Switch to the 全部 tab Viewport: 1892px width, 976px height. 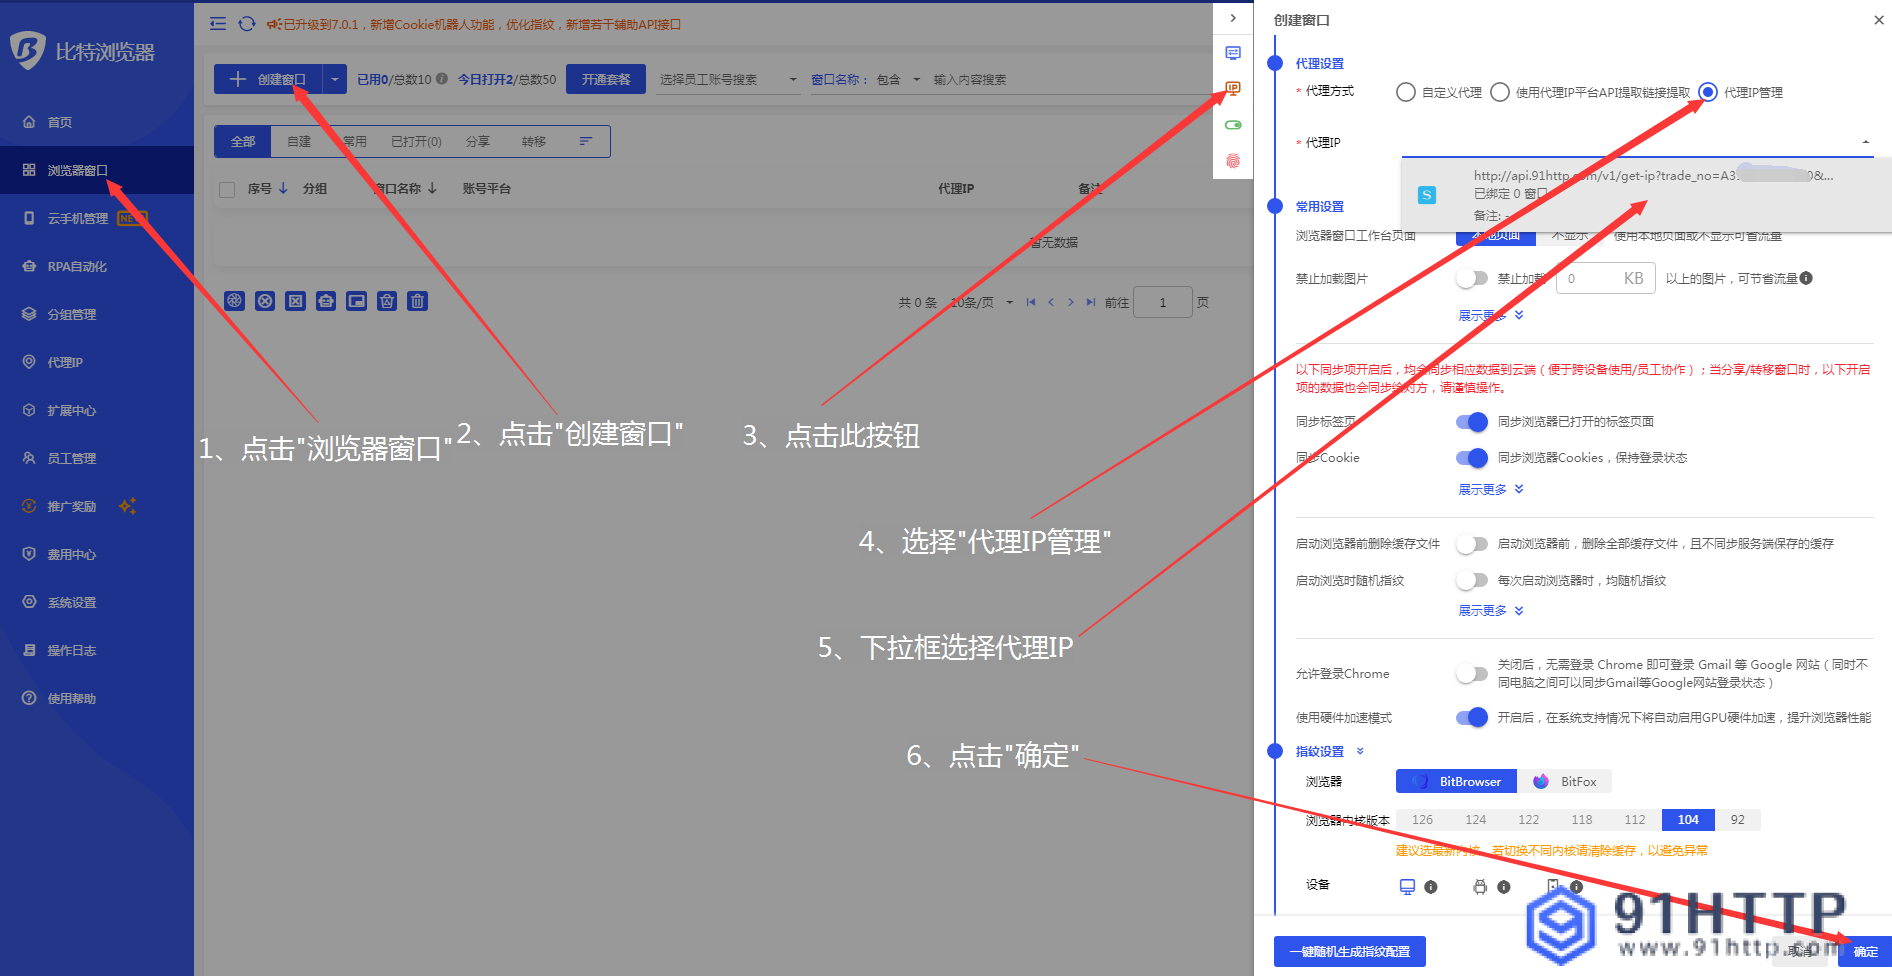pyautogui.click(x=243, y=141)
